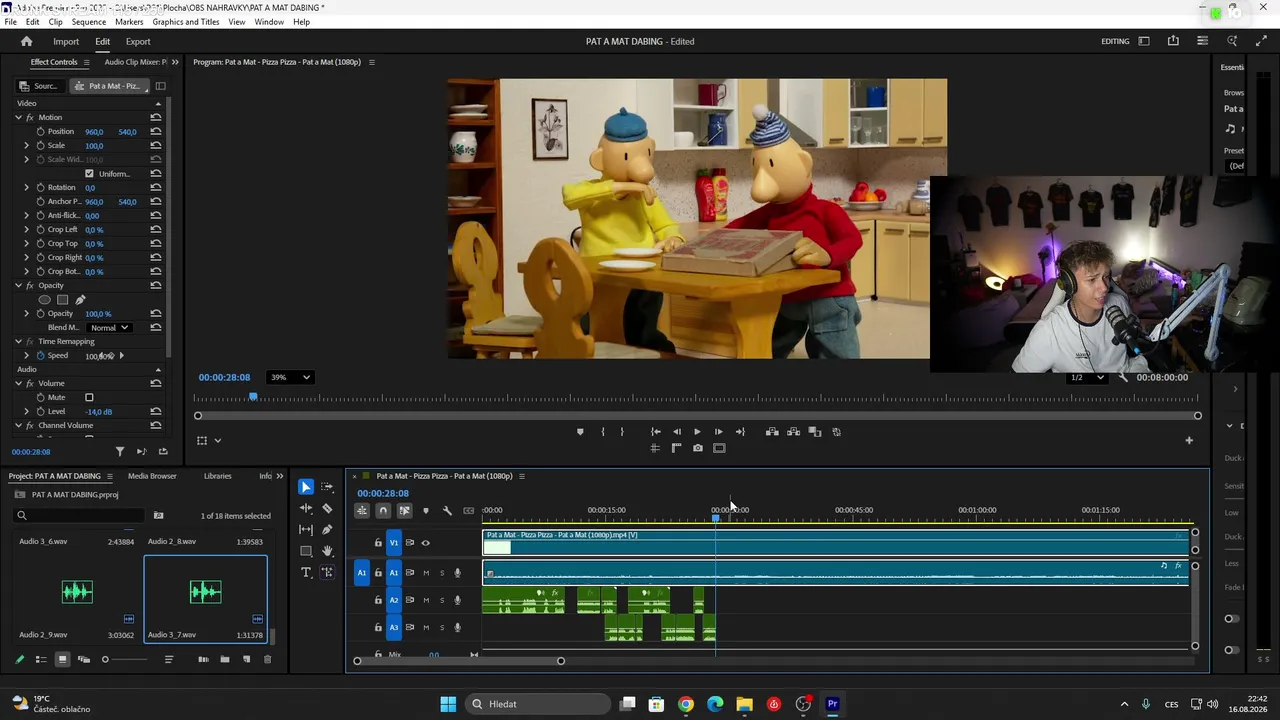Click the Show Rulers icon in Program monitor
Screen dimensions: 1280x720
pos(676,448)
